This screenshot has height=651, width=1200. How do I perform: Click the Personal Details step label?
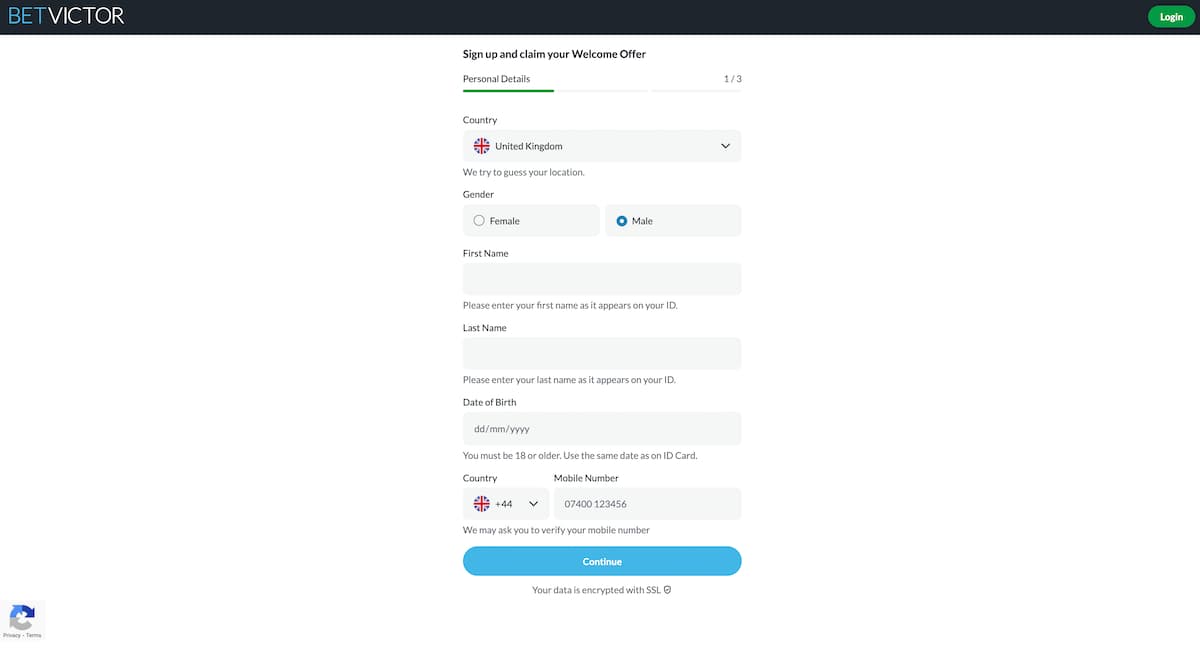tap(496, 79)
